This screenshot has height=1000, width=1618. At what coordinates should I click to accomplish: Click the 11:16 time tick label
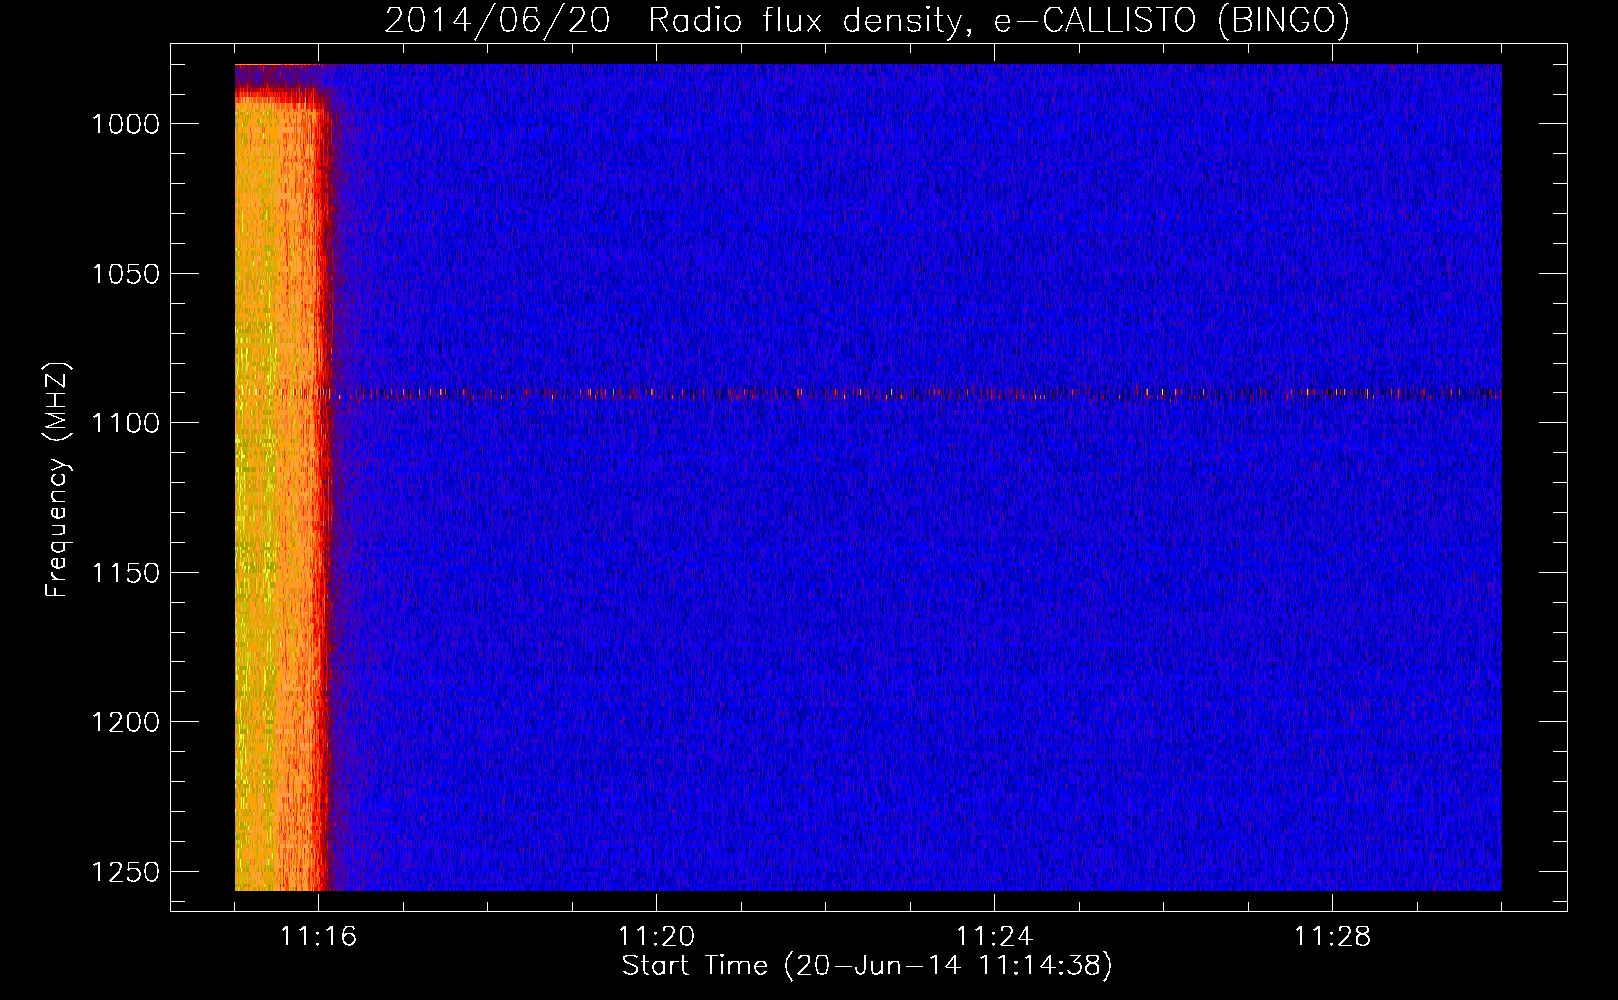[x=319, y=937]
